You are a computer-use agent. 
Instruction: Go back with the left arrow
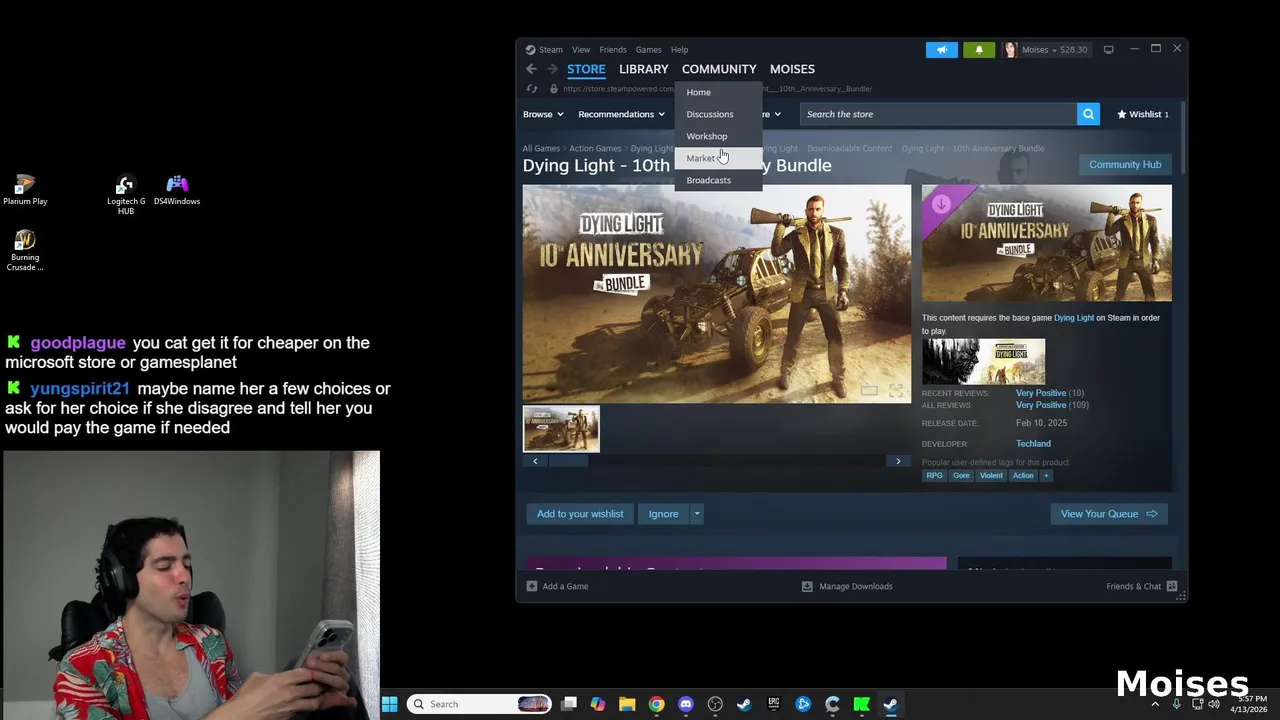pos(531,69)
